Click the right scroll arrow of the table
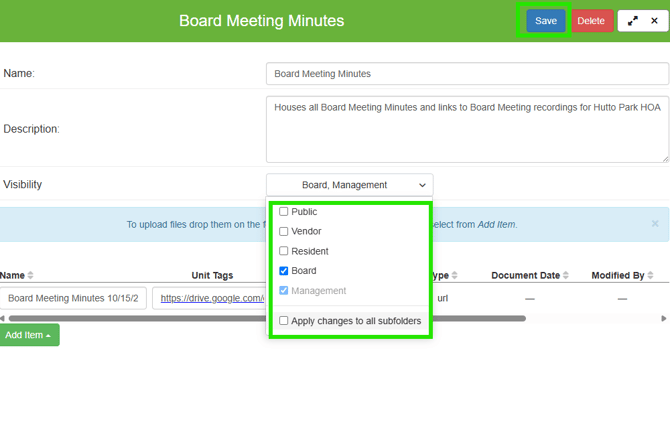 pos(664,318)
